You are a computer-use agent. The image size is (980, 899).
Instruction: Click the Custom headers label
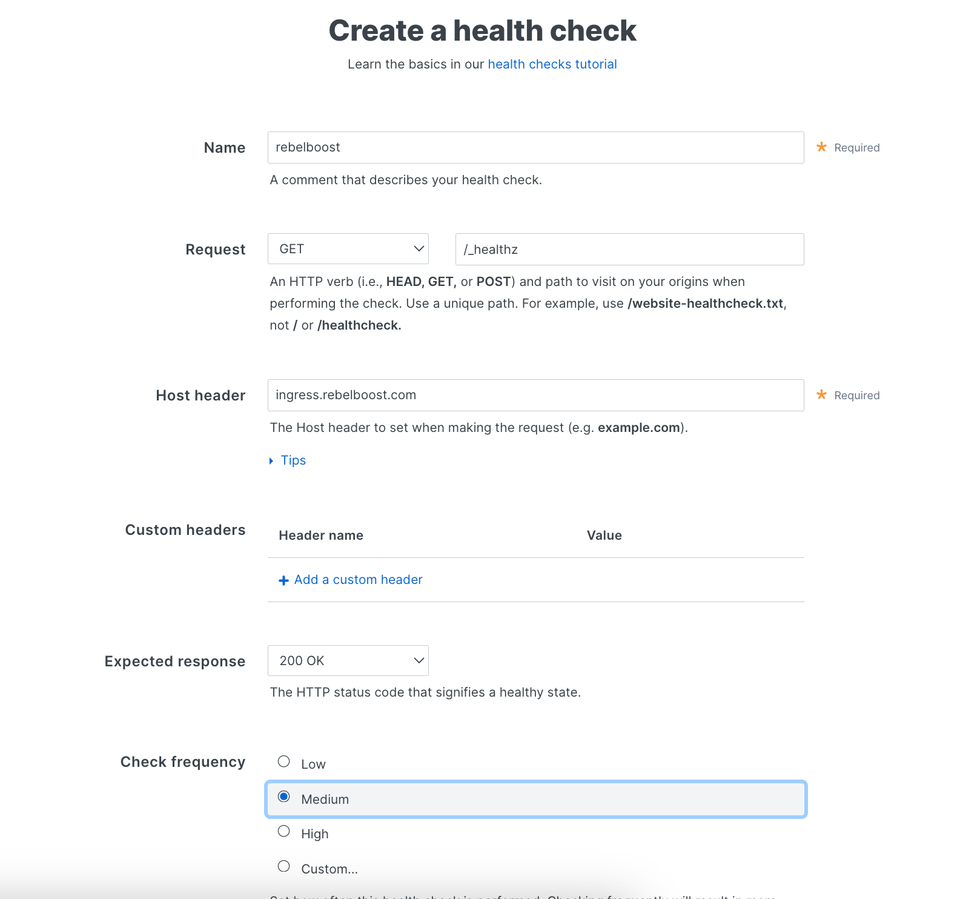pos(185,530)
